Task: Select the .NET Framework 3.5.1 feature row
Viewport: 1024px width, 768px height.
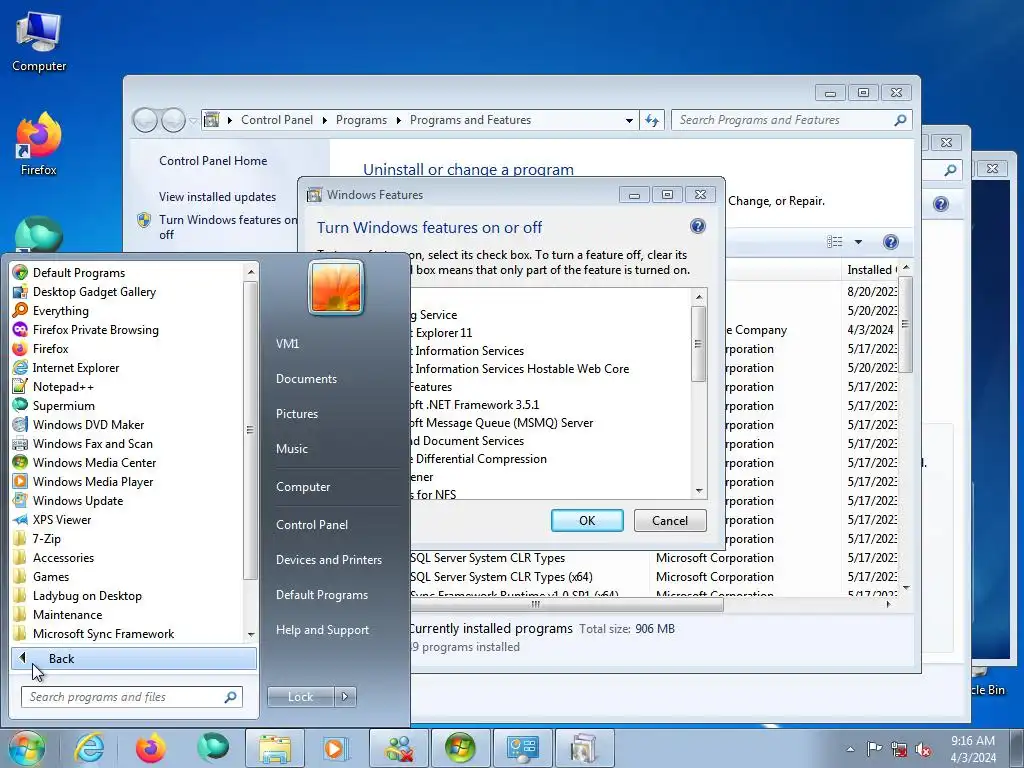Action: (473, 405)
